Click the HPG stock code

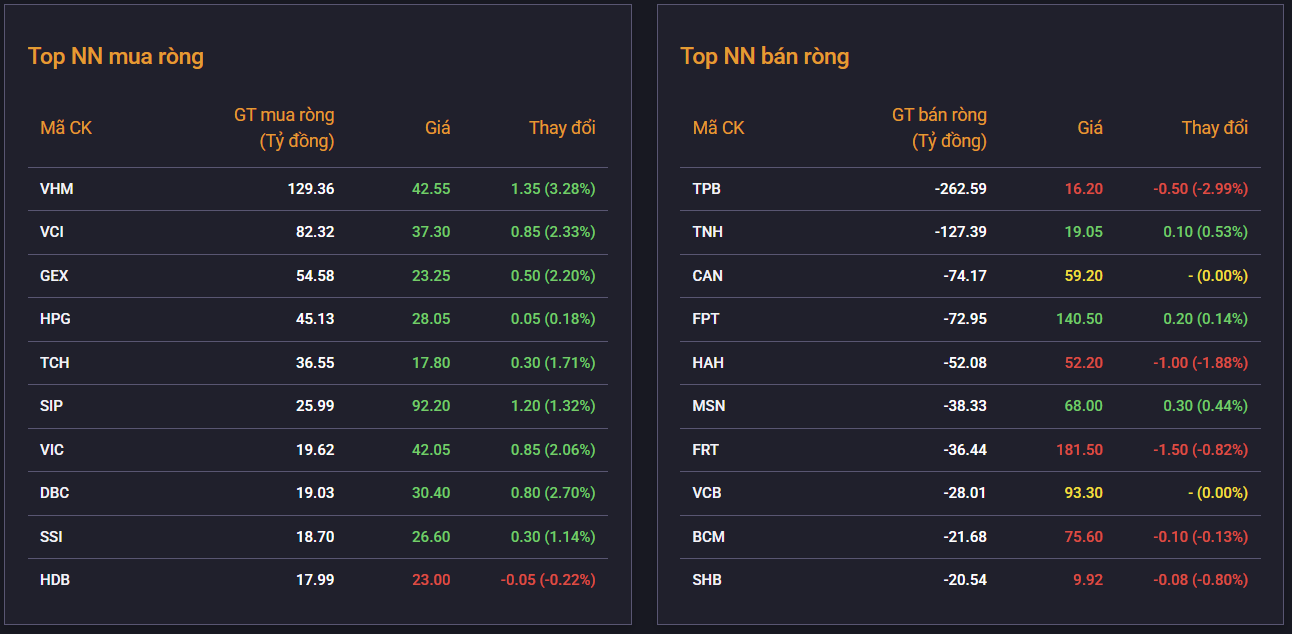coord(55,319)
